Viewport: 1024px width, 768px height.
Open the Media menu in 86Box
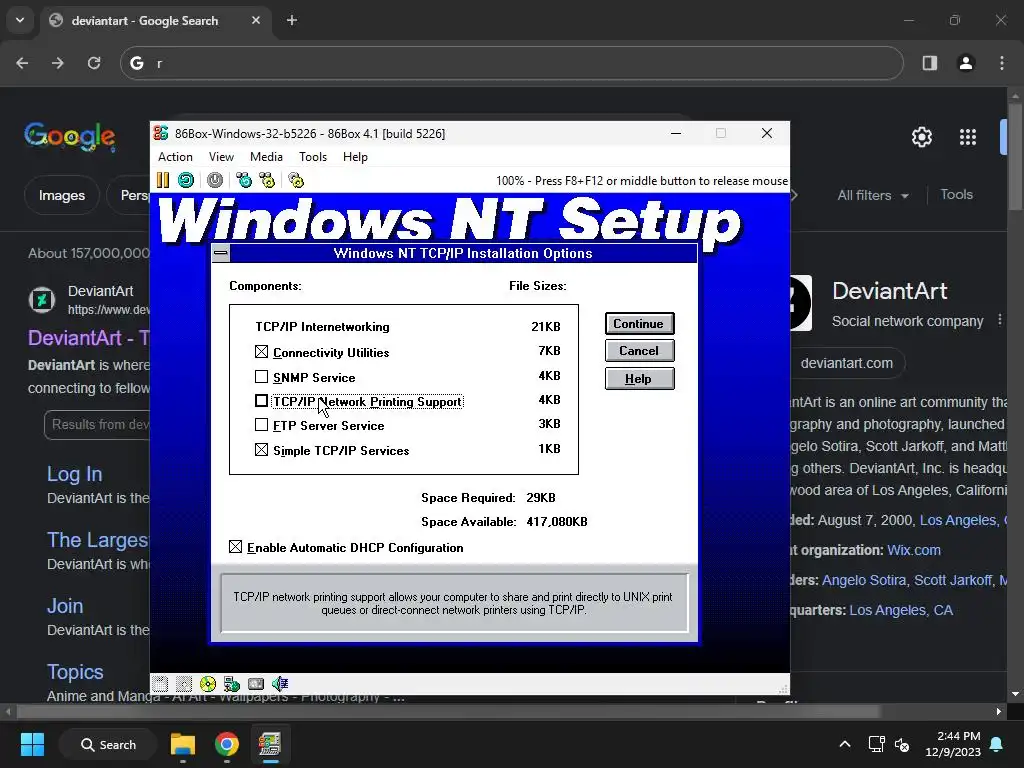[266, 157]
